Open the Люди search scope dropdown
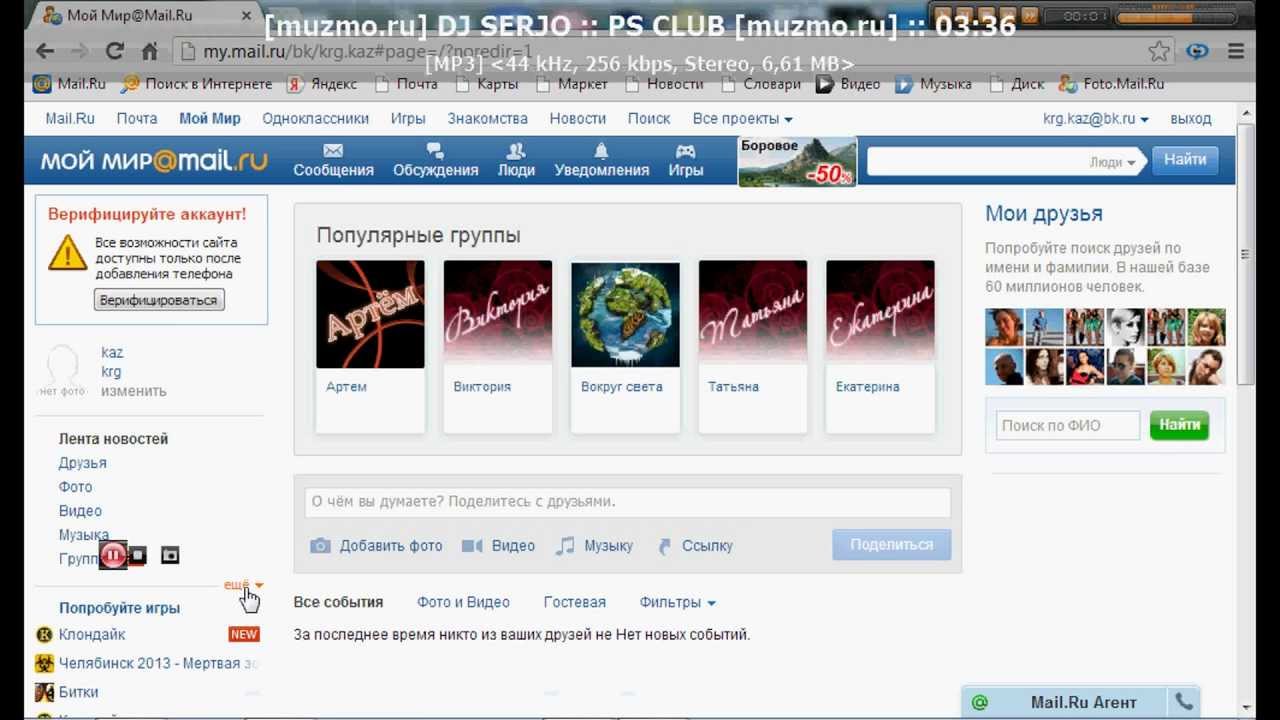Screen dimensions: 1280x720 click(1112, 162)
